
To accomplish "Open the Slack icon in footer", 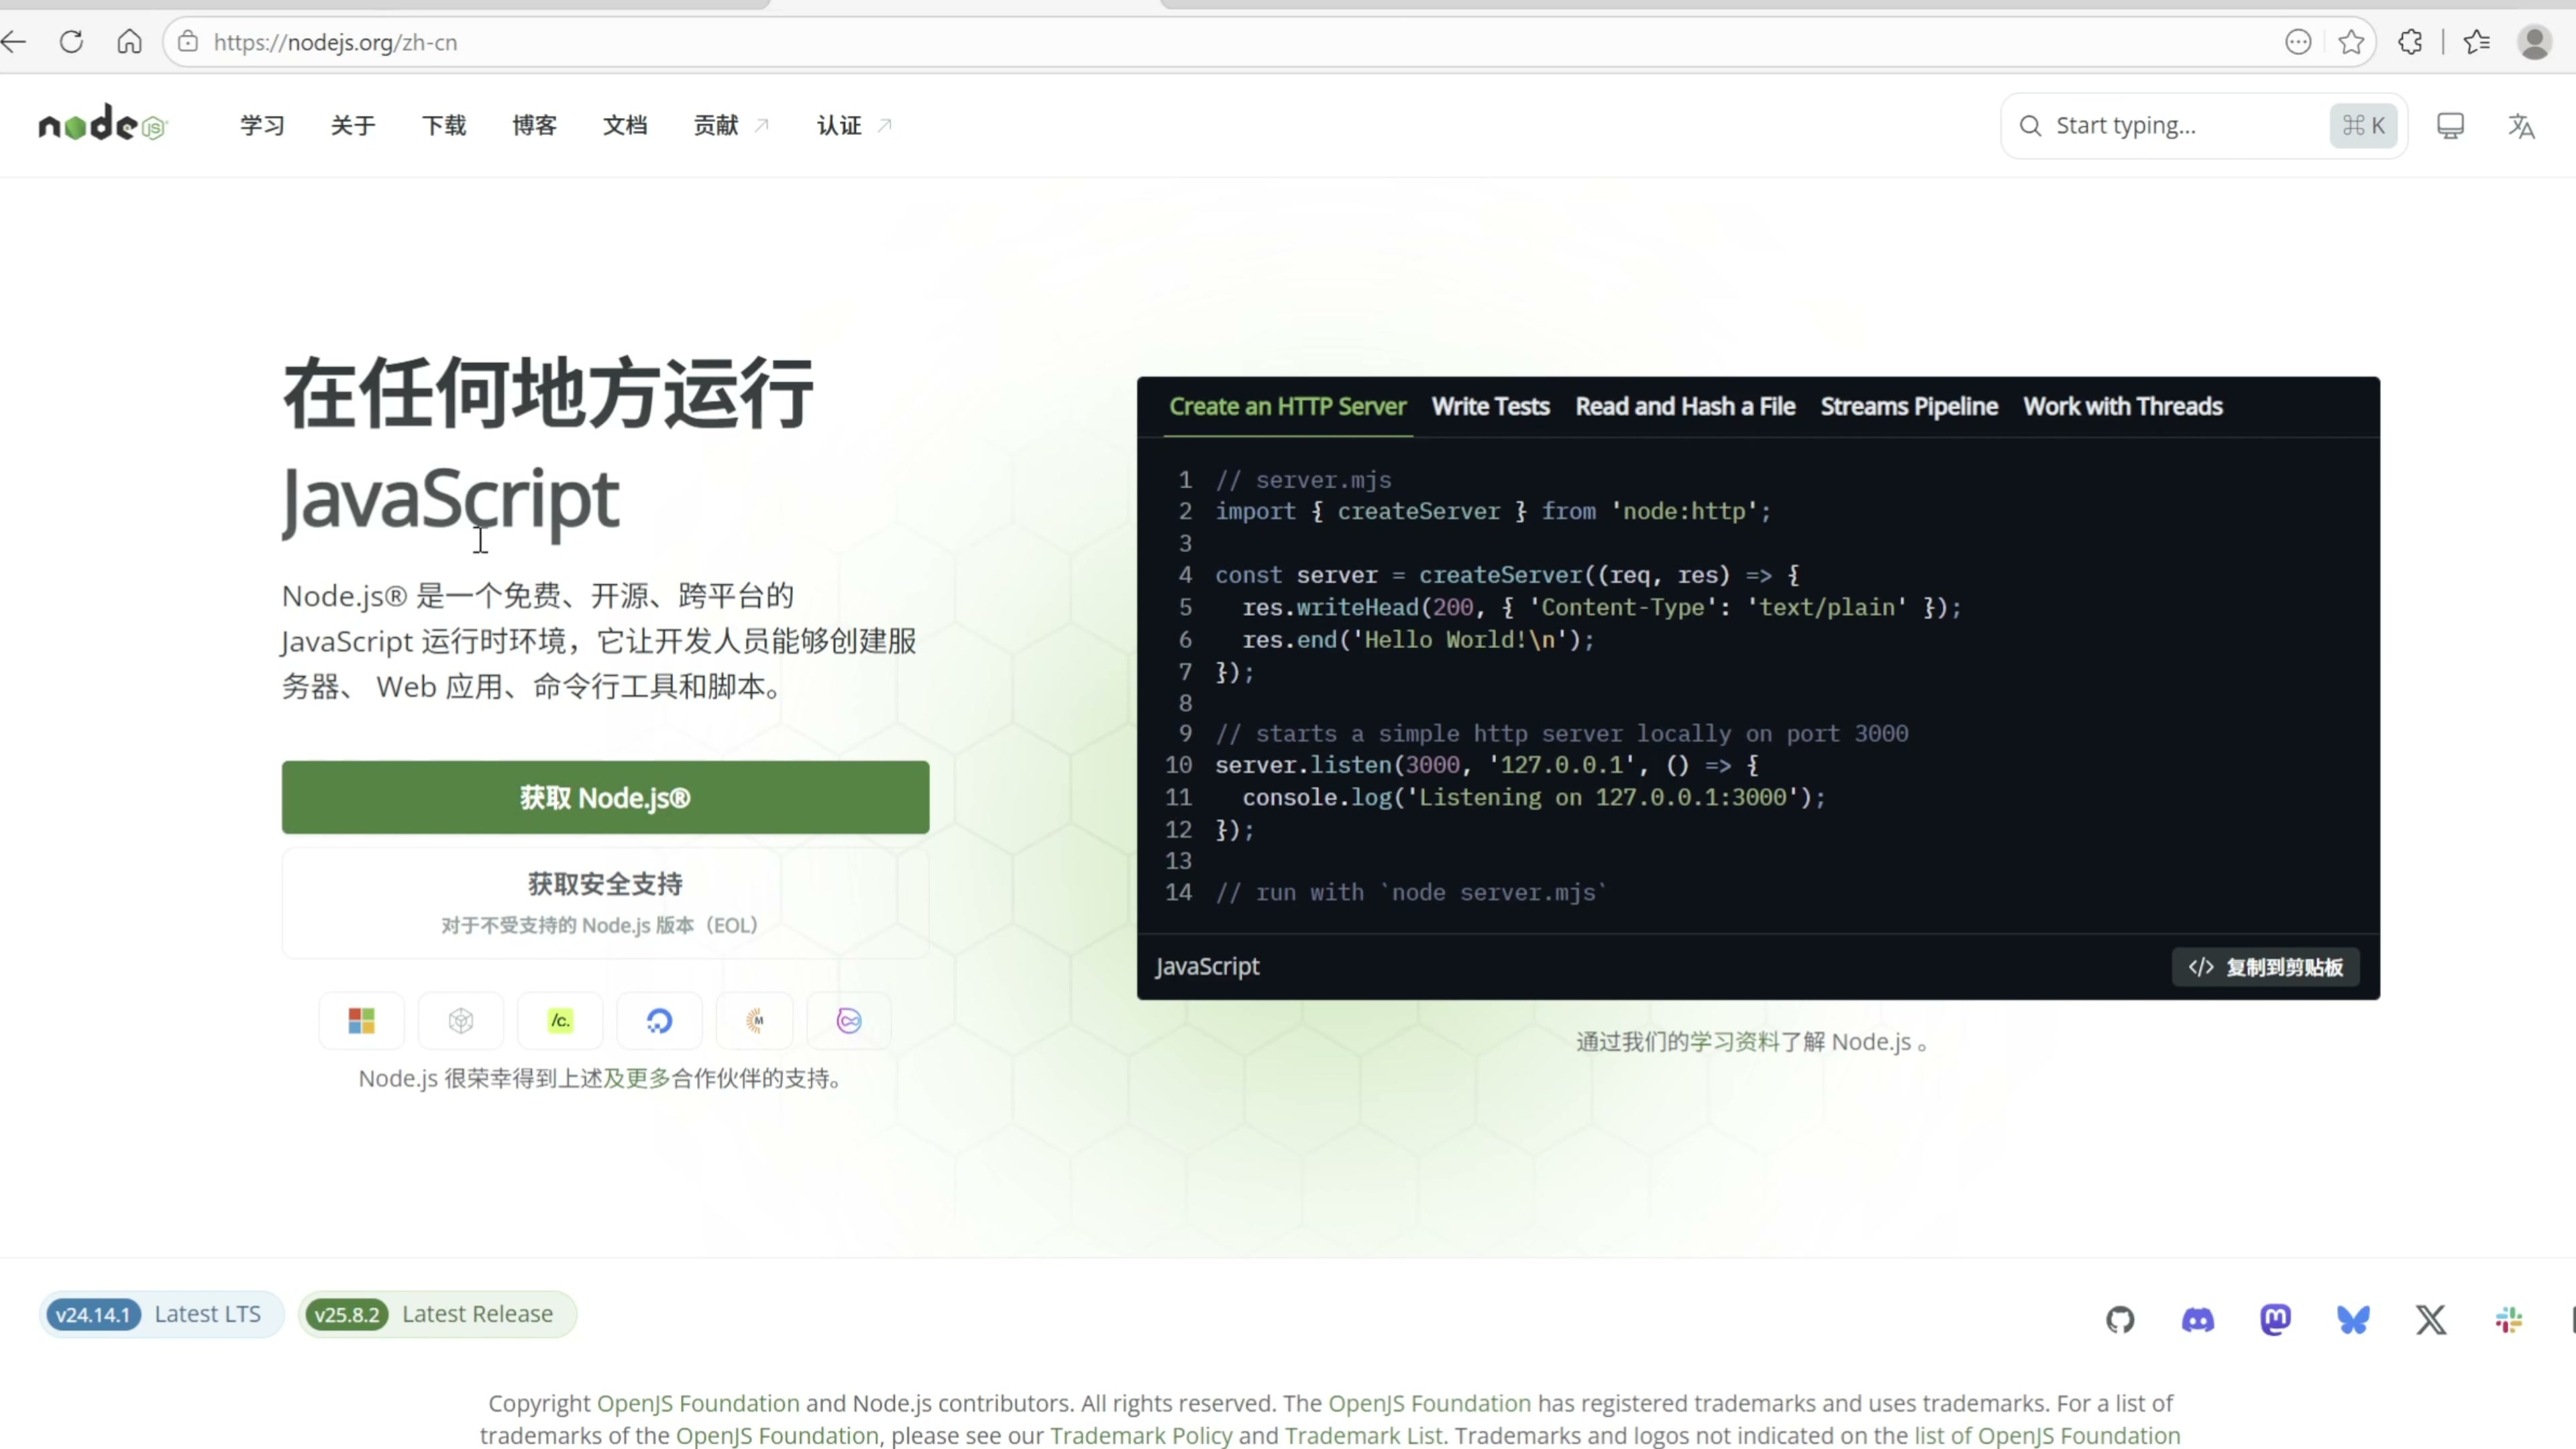I will [2508, 1320].
